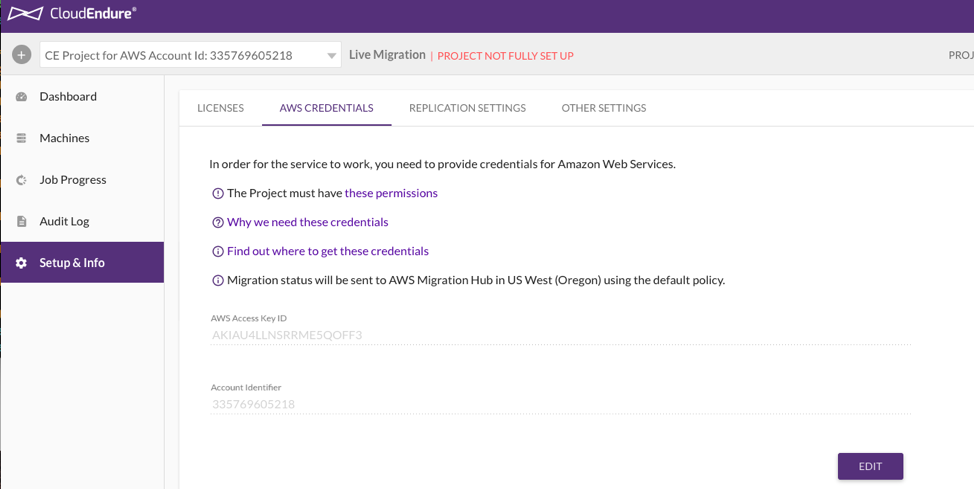974x489 pixels.
Task: Open the 'these permissions' link
Action: 391,193
